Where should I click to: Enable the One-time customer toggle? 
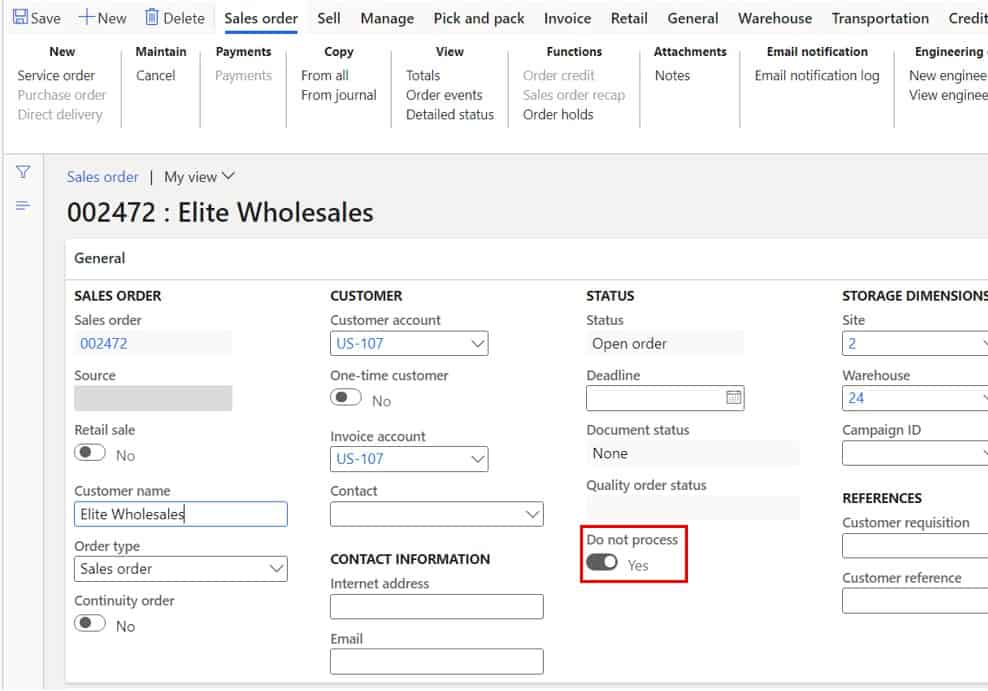point(346,396)
